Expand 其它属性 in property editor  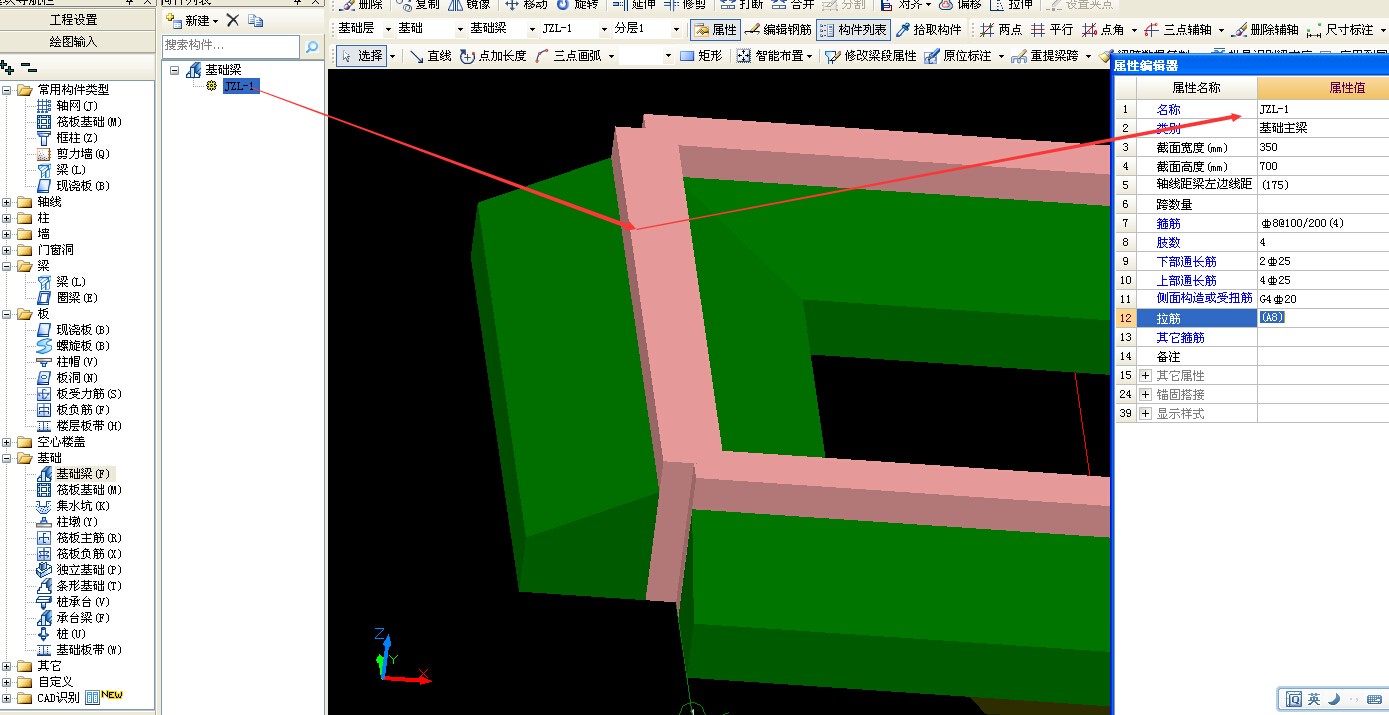point(1146,375)
